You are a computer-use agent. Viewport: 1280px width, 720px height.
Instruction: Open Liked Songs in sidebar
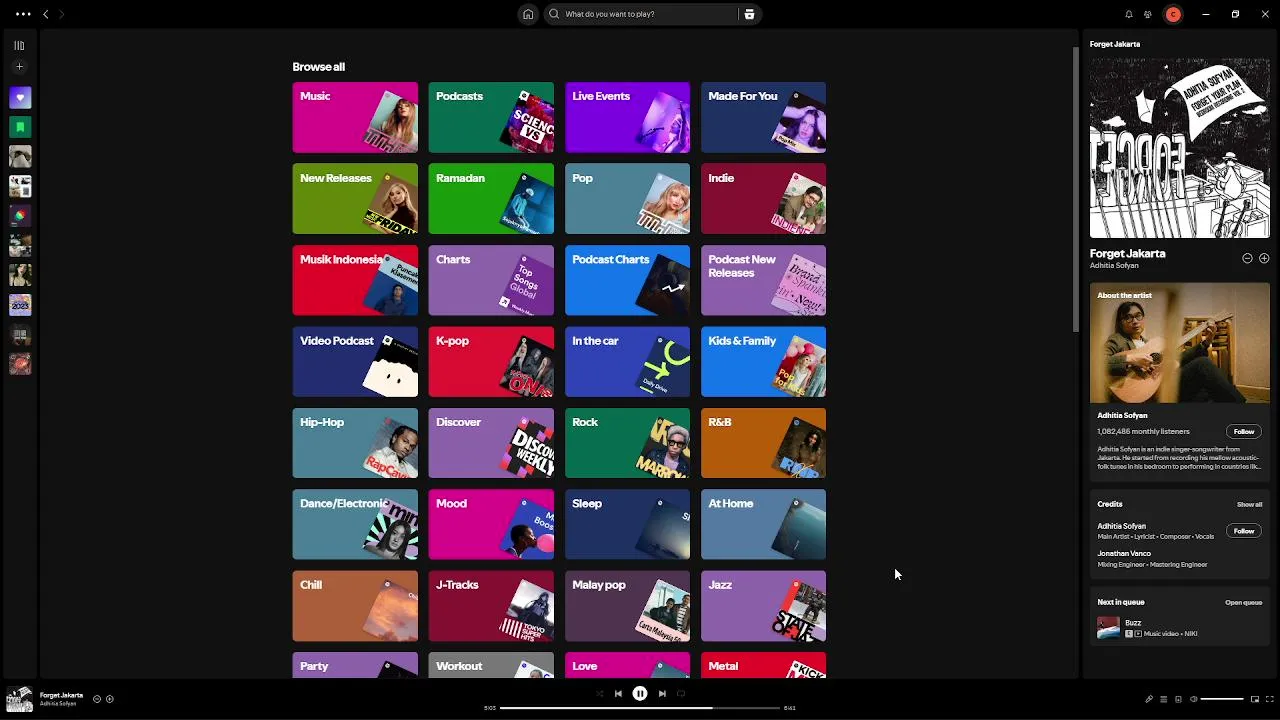pyautogui.click(x=20, y=98)
